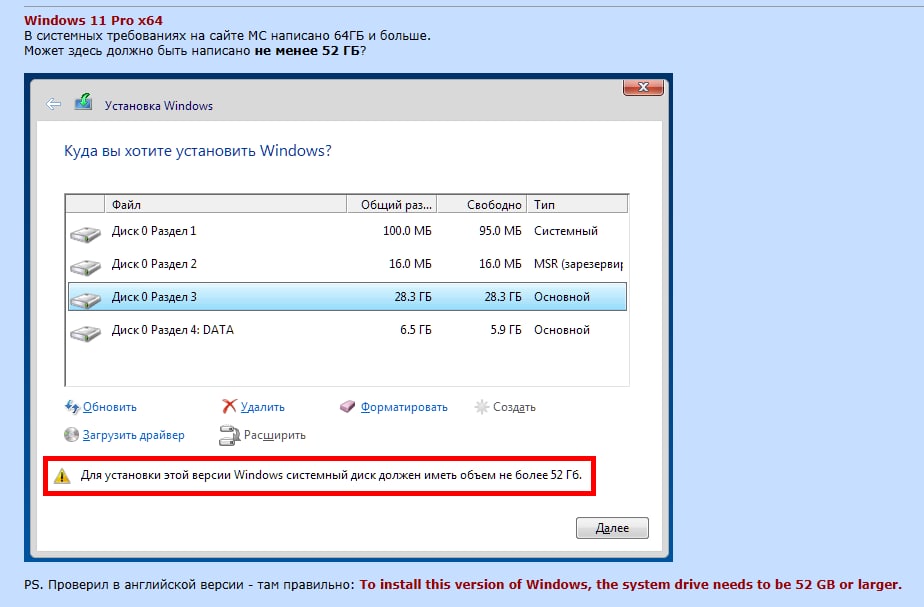Click the drive icon for Диск 0 Раздел 3
This screenshot has width=924, height=607.
(85, 300)
